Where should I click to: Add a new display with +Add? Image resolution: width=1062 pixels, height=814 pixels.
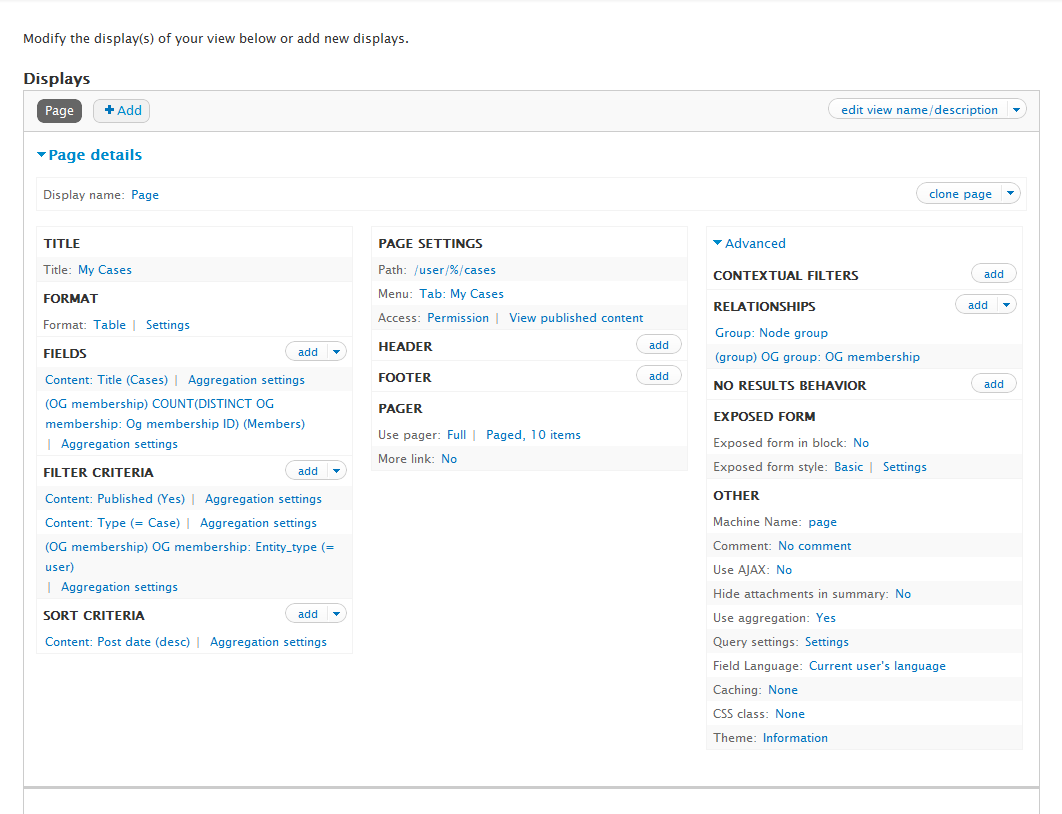coord(121,110)
